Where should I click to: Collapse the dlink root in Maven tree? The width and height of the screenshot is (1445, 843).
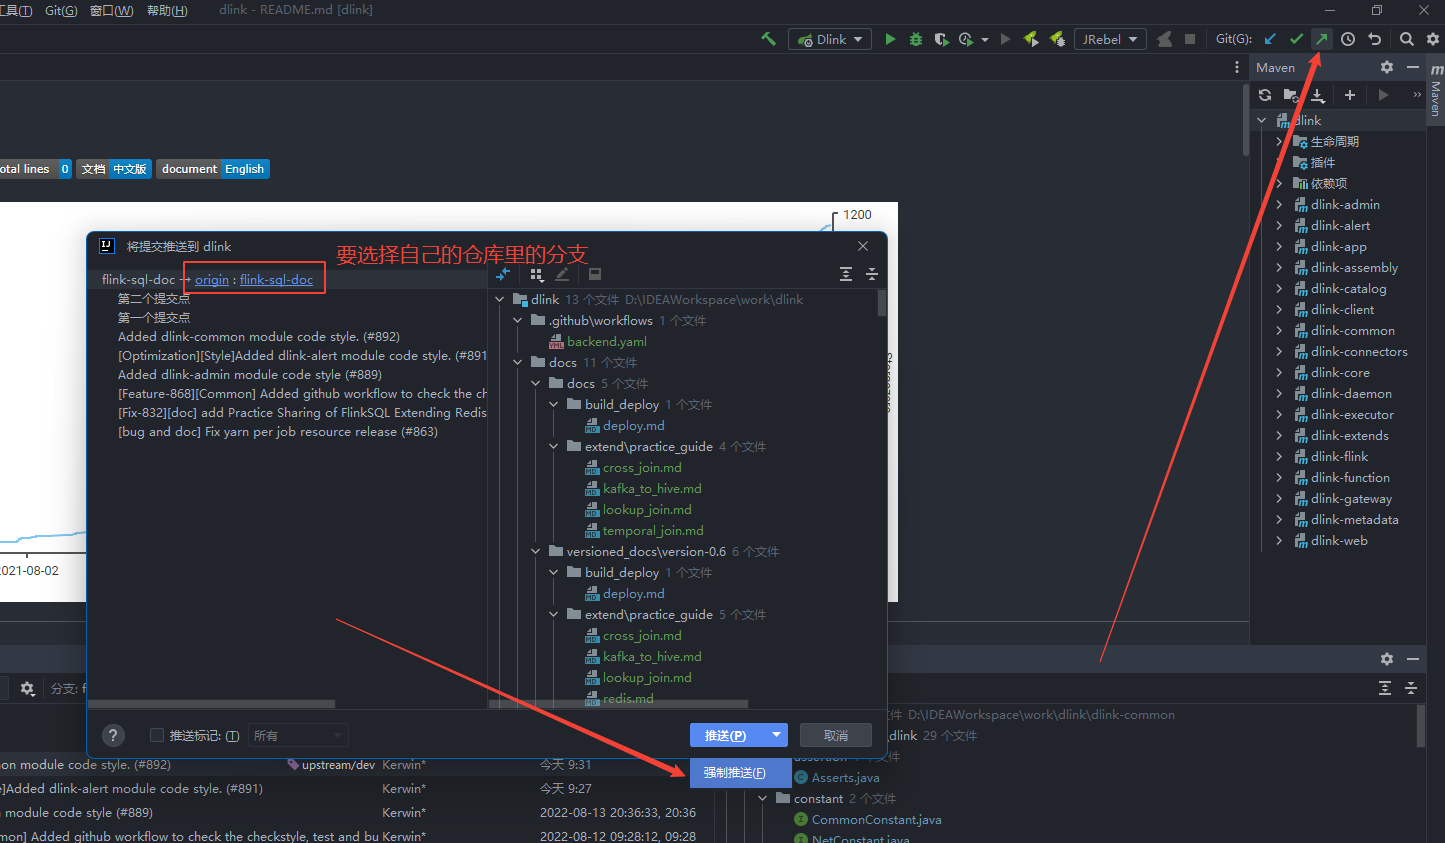(x=1261, y=120)
